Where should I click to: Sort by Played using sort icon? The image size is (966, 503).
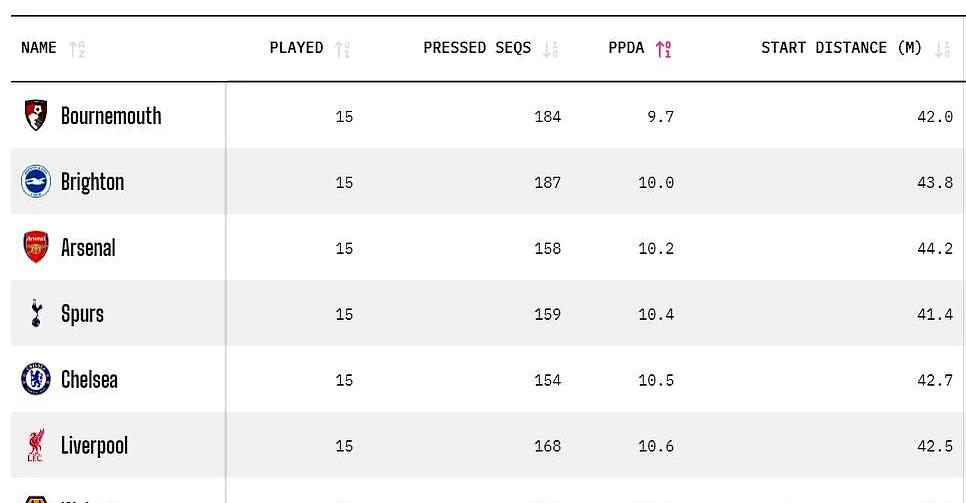point(343,49)
